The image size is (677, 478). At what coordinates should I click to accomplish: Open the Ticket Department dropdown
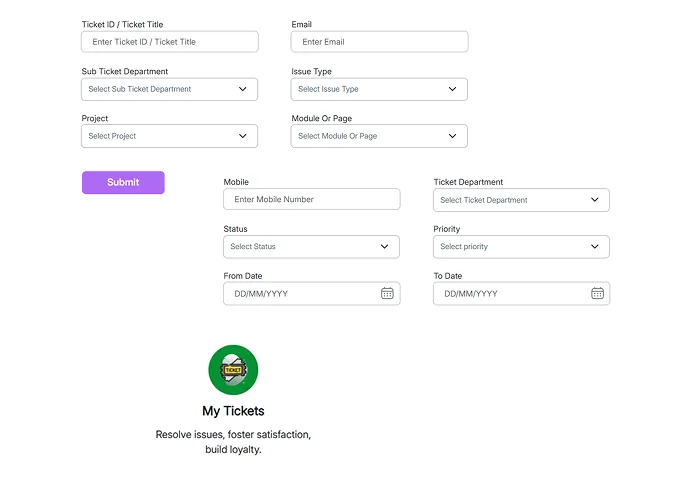tap(521, 200)
